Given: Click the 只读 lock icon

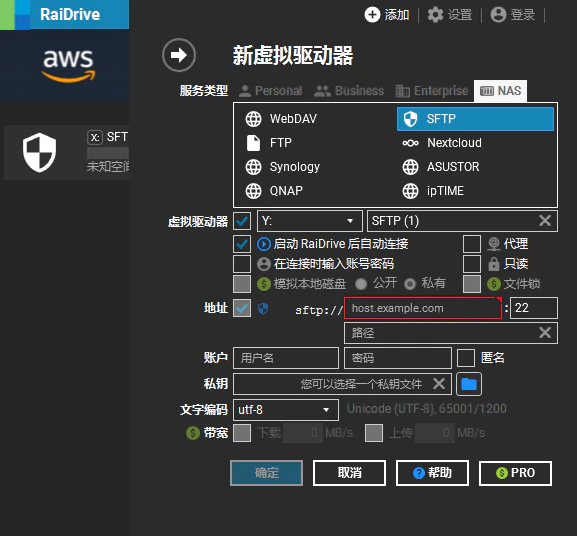Looking at the screenshot, I should (x=494, y=264).
